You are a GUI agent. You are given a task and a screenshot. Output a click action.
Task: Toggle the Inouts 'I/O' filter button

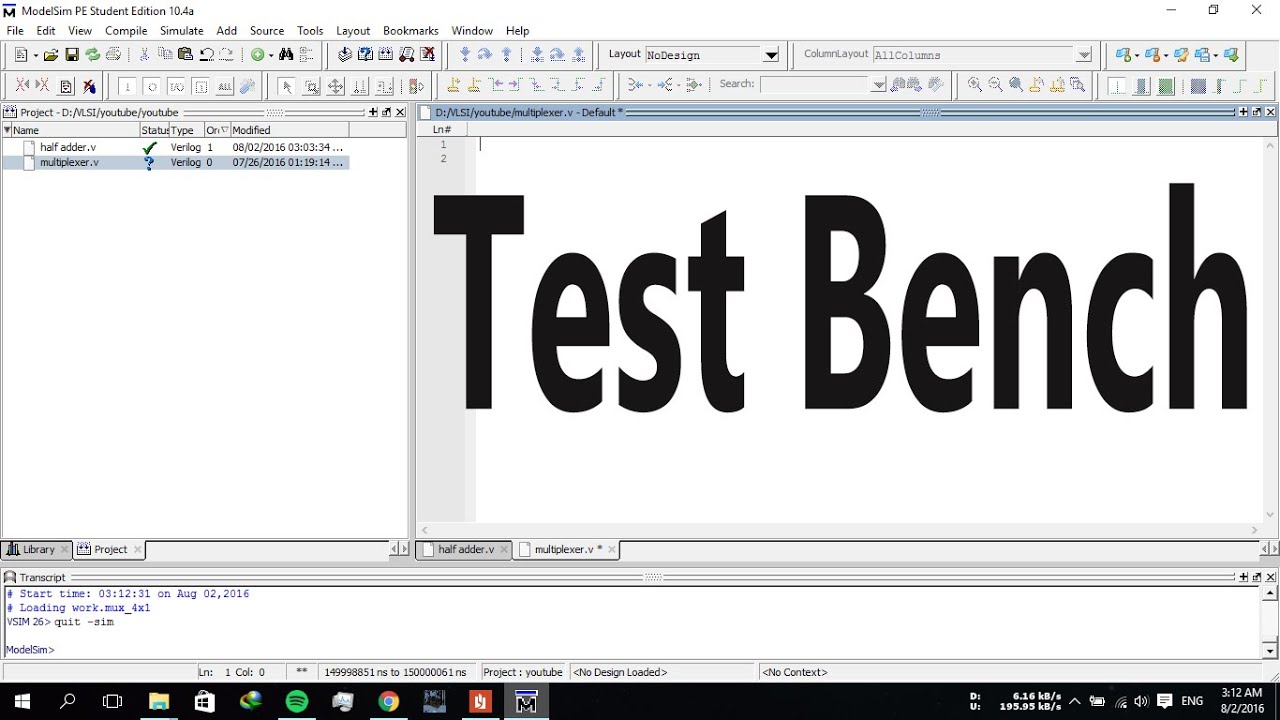point(176,86)
